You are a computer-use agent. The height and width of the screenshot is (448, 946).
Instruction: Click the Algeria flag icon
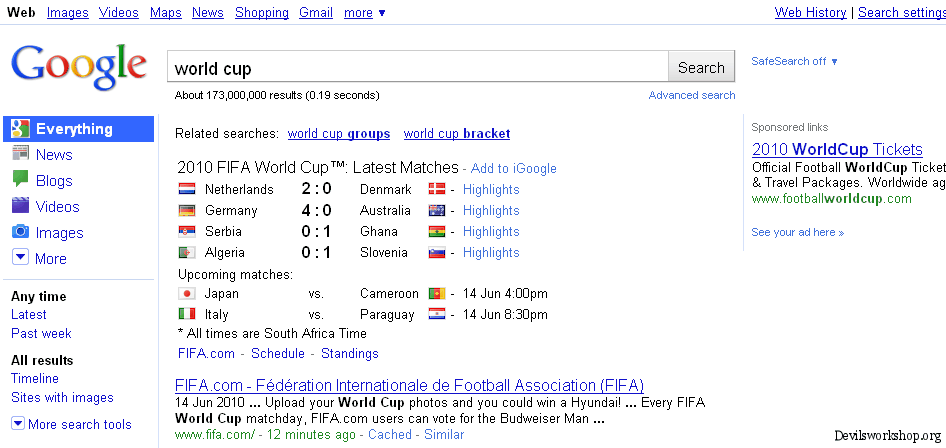coord(187,253)
